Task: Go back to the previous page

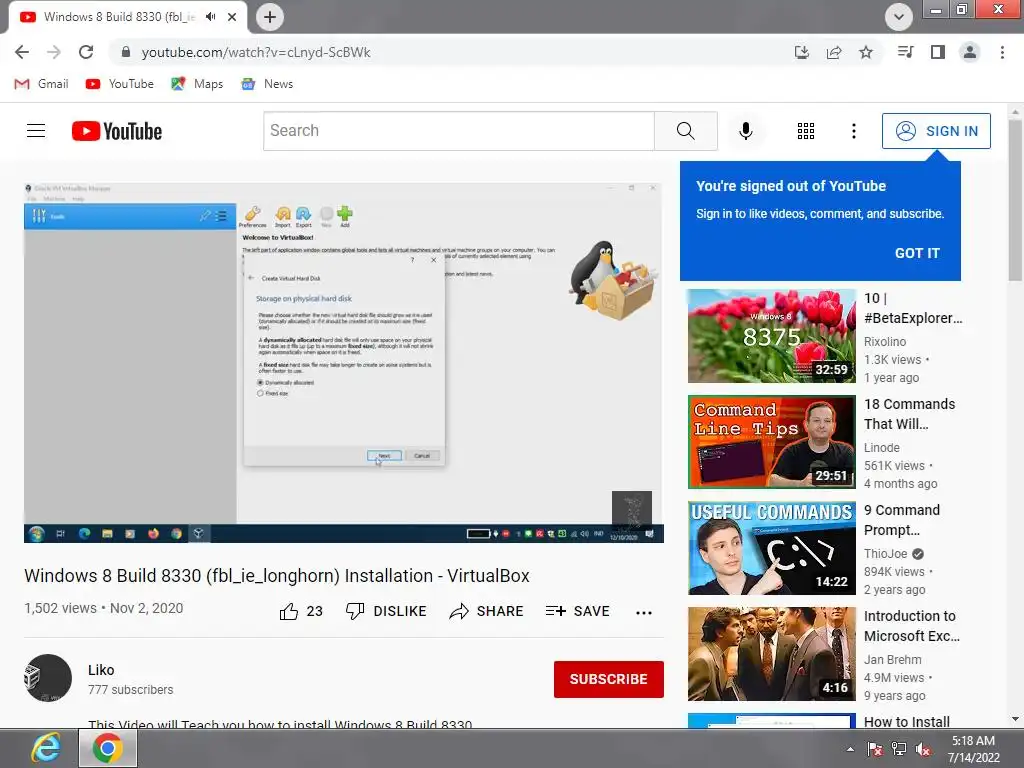Action: click(22, 52)
